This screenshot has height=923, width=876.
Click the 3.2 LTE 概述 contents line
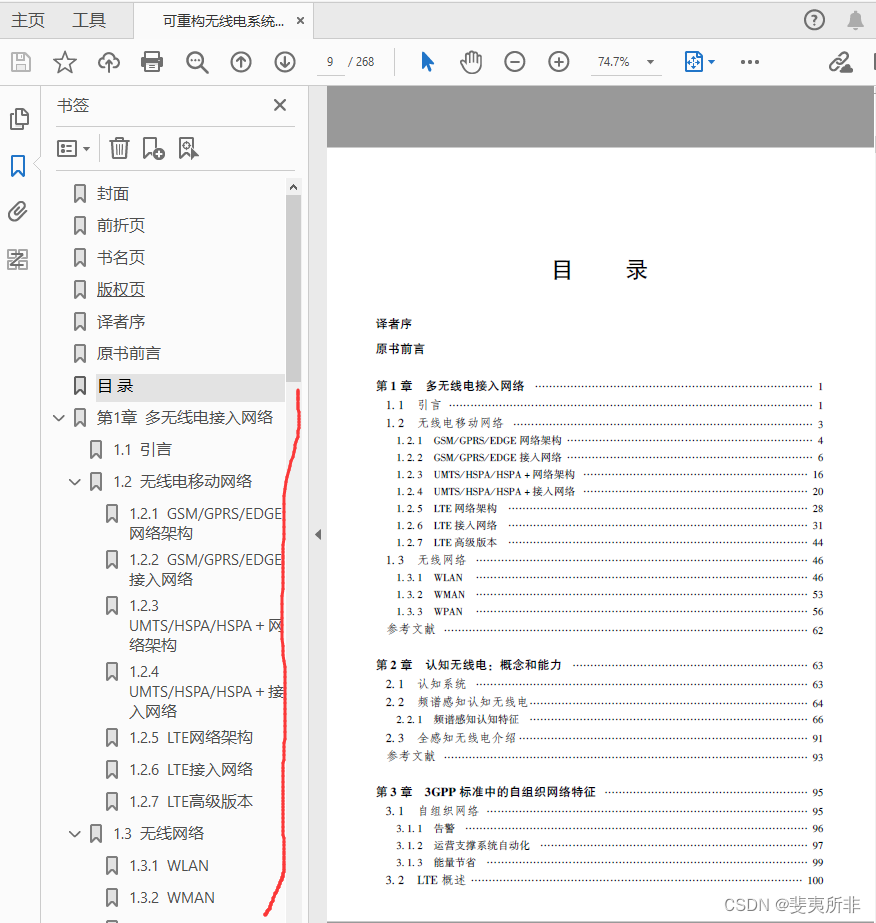pyautogui.click(x=604, y=881)
